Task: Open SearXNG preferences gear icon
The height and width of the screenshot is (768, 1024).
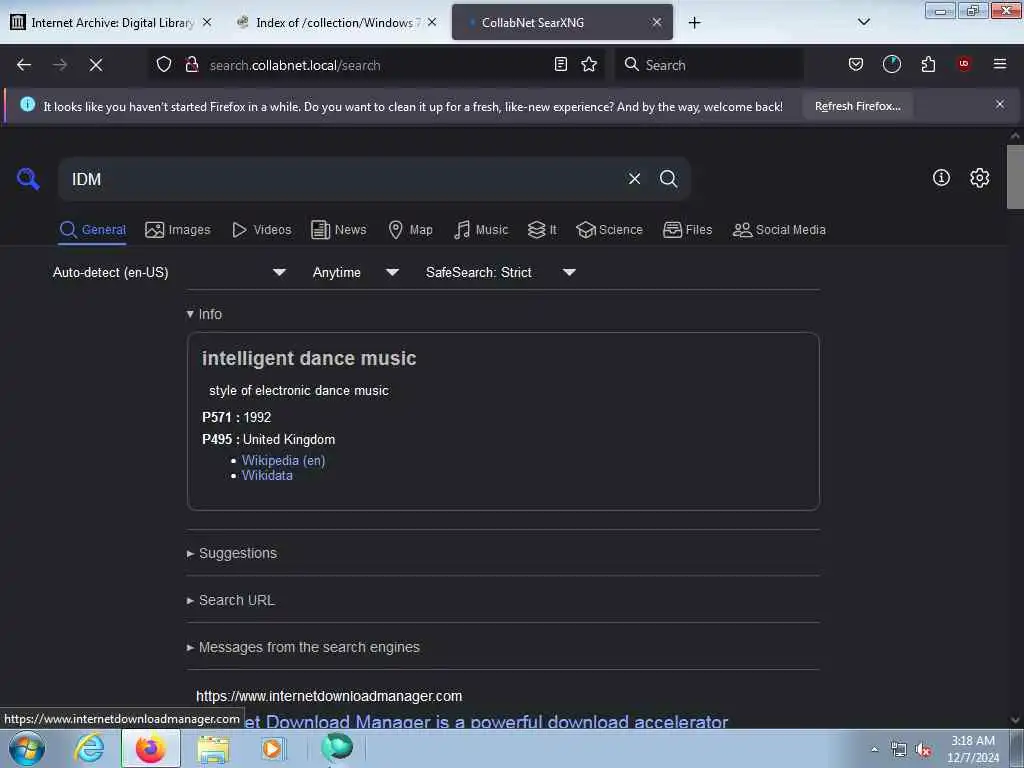Action: pos(979,178)
